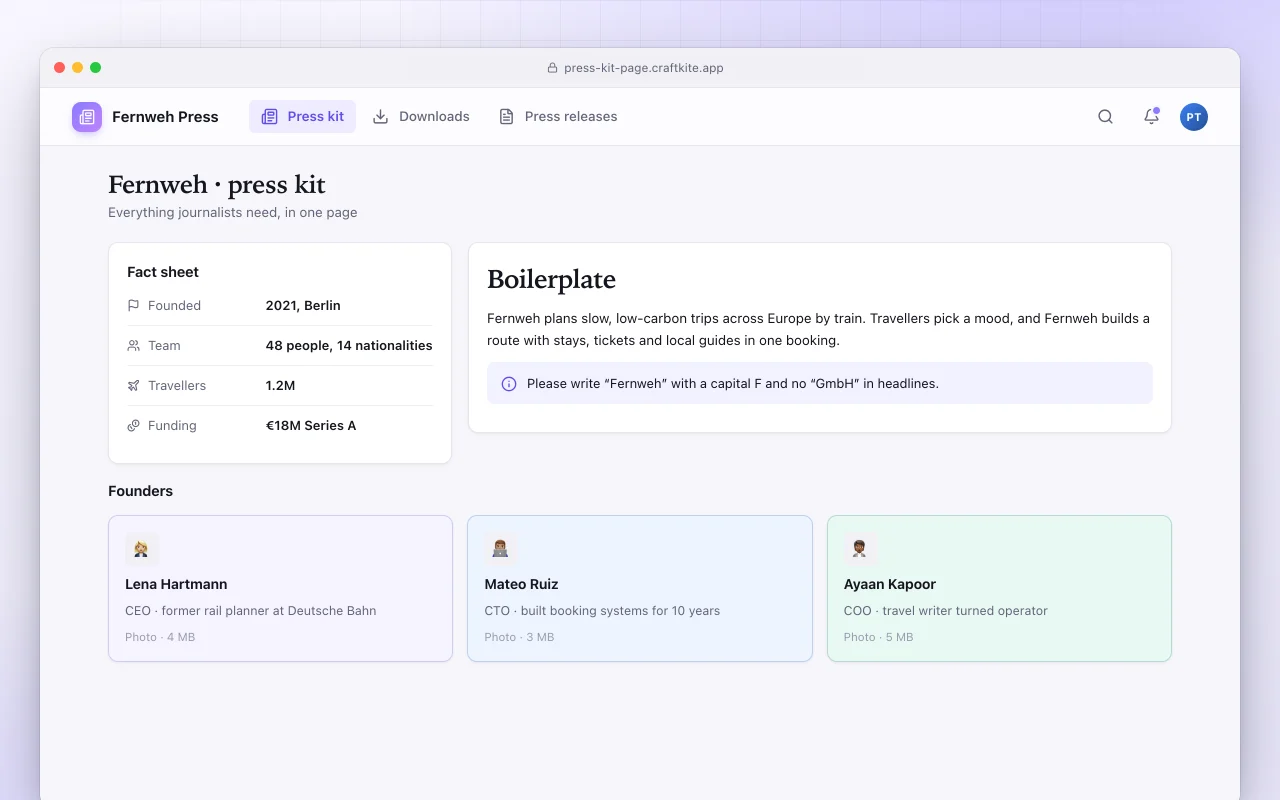Click the 'Team' label
Screen dimensions: 1280x800
coord(164,346)
